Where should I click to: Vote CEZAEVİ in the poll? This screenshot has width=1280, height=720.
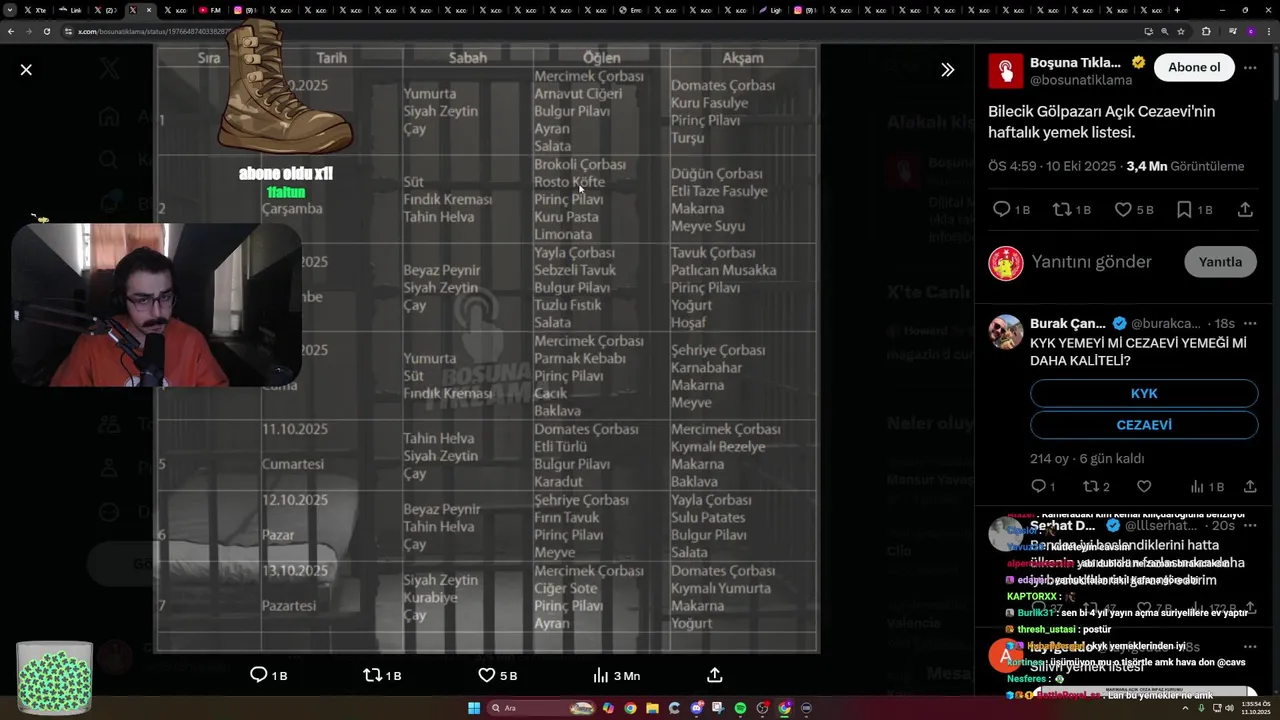click(1144, 425)
